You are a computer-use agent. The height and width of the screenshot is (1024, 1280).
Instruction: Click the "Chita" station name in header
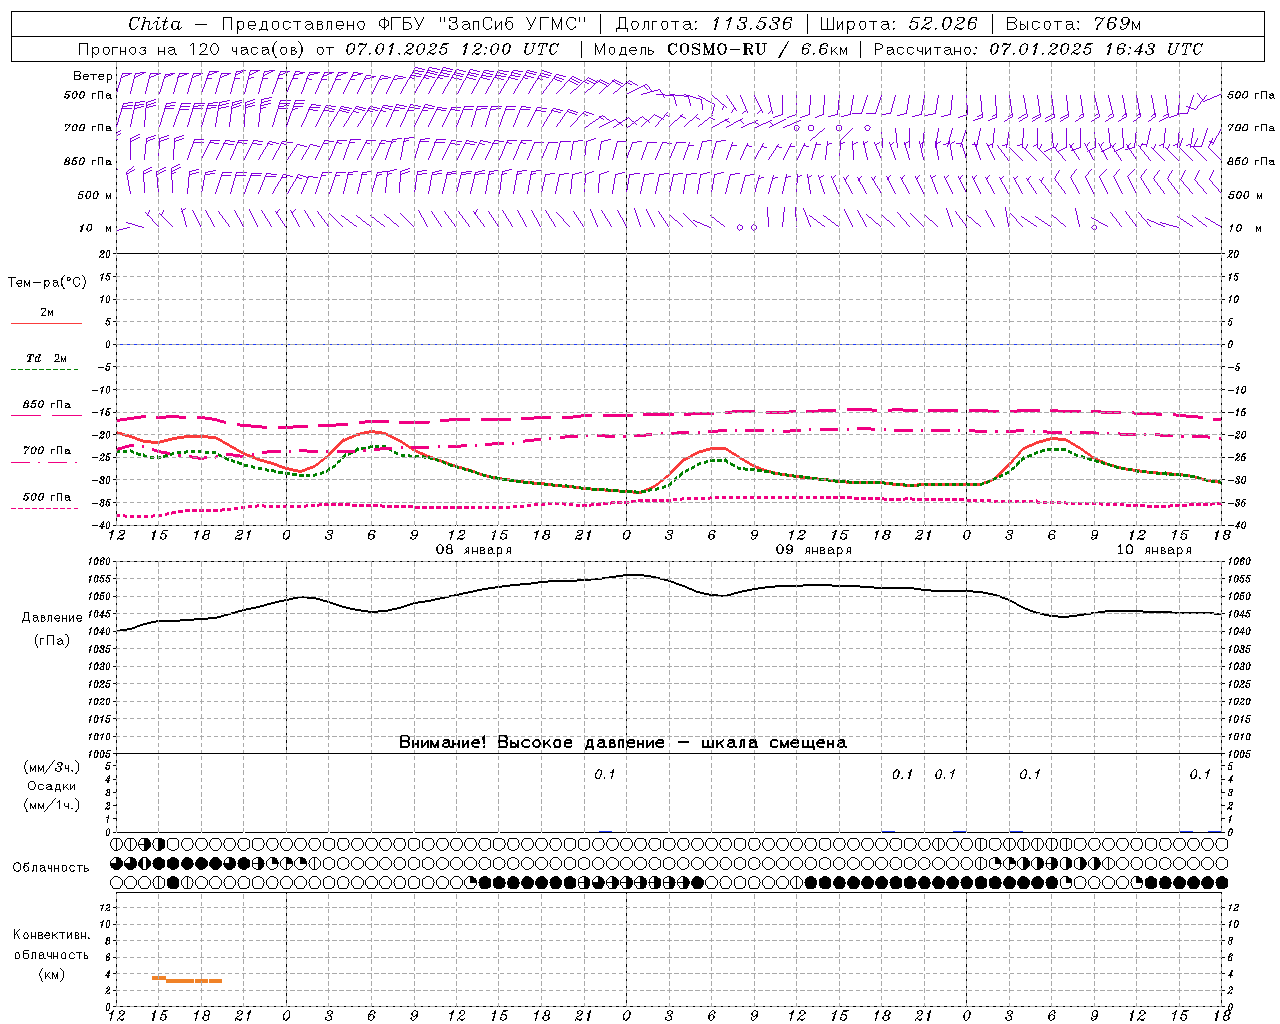(x=155, y=24)
